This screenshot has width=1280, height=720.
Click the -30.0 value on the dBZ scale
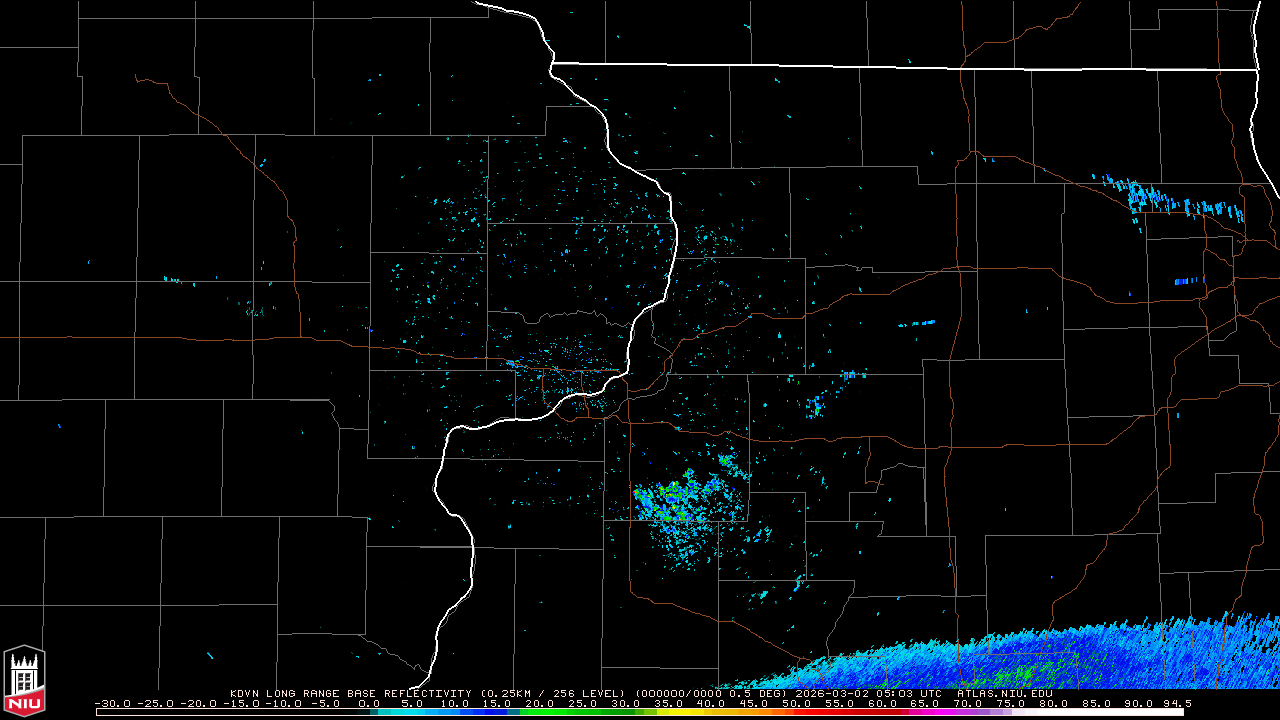click(113, 704)
